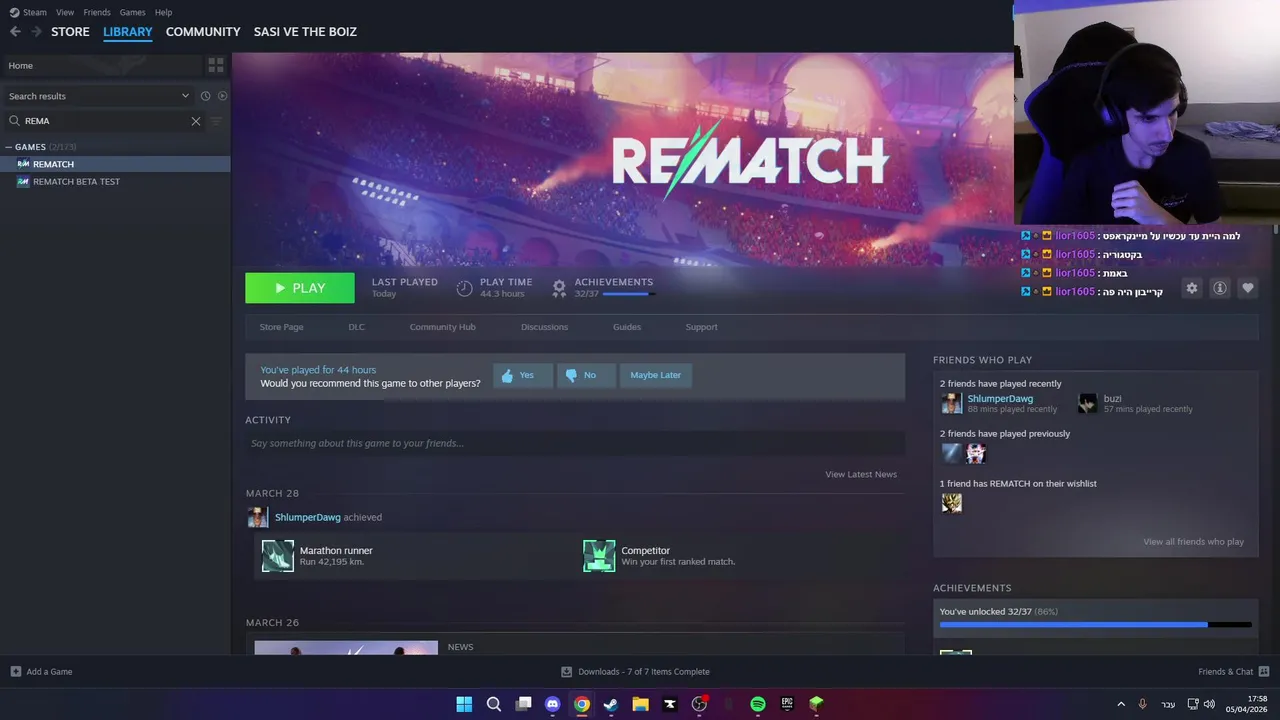
Task: Open OBS Studio from the taskbar
Action: [x=699, y=704]
